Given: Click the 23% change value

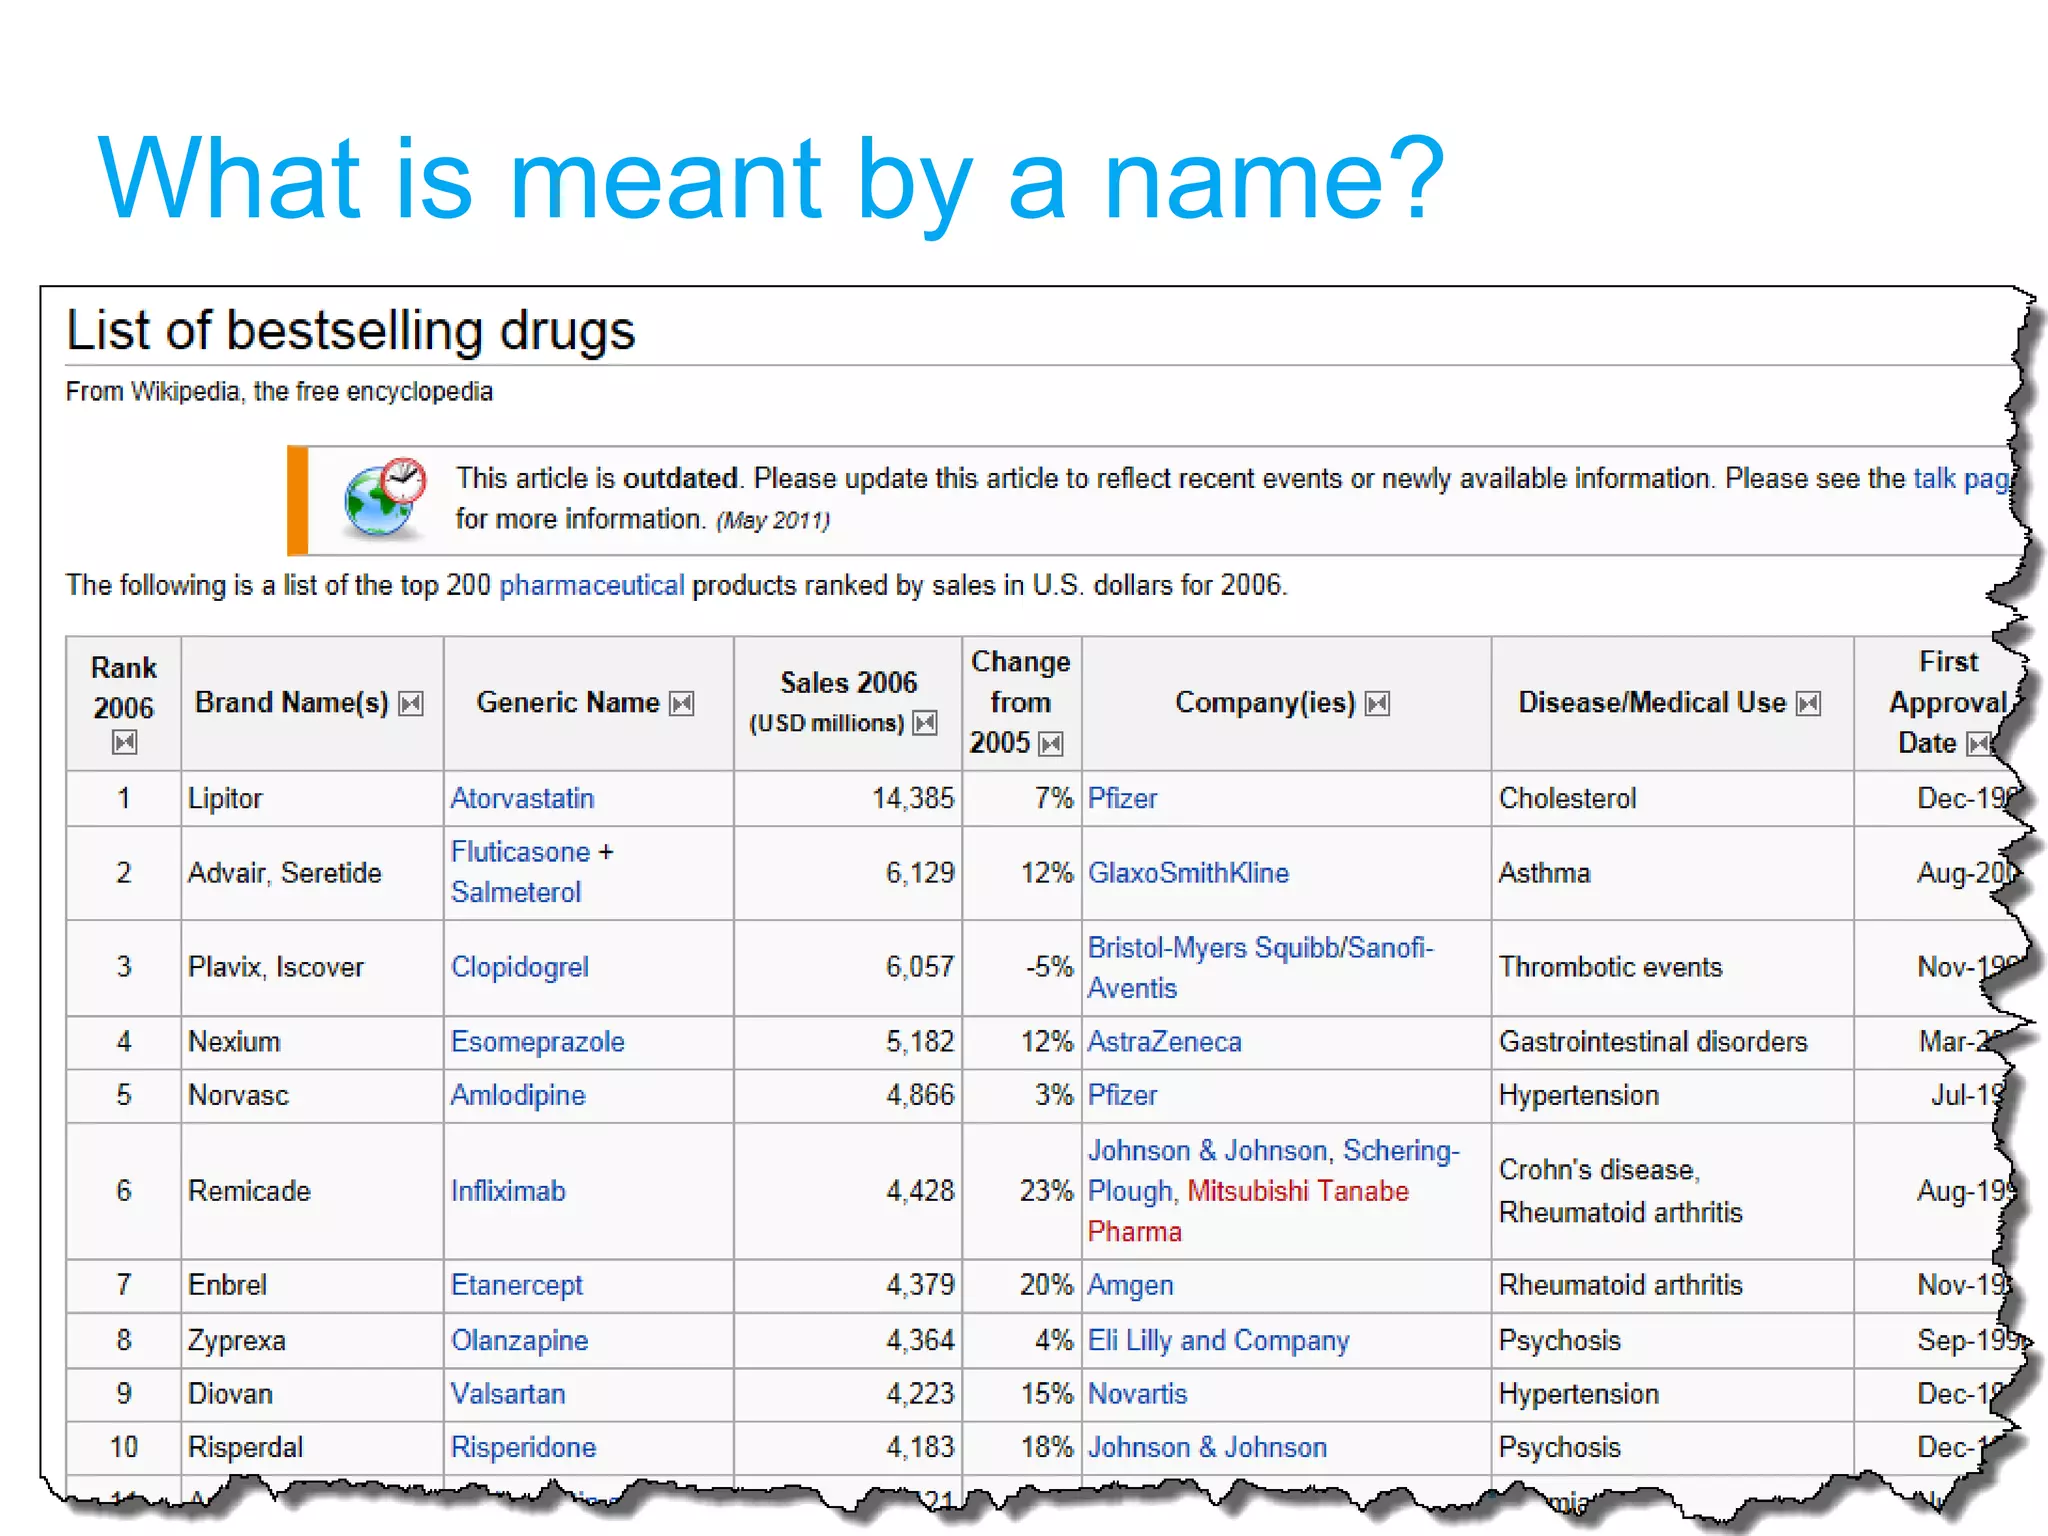Looking at the screenshot, I should click(1046, 1191).
